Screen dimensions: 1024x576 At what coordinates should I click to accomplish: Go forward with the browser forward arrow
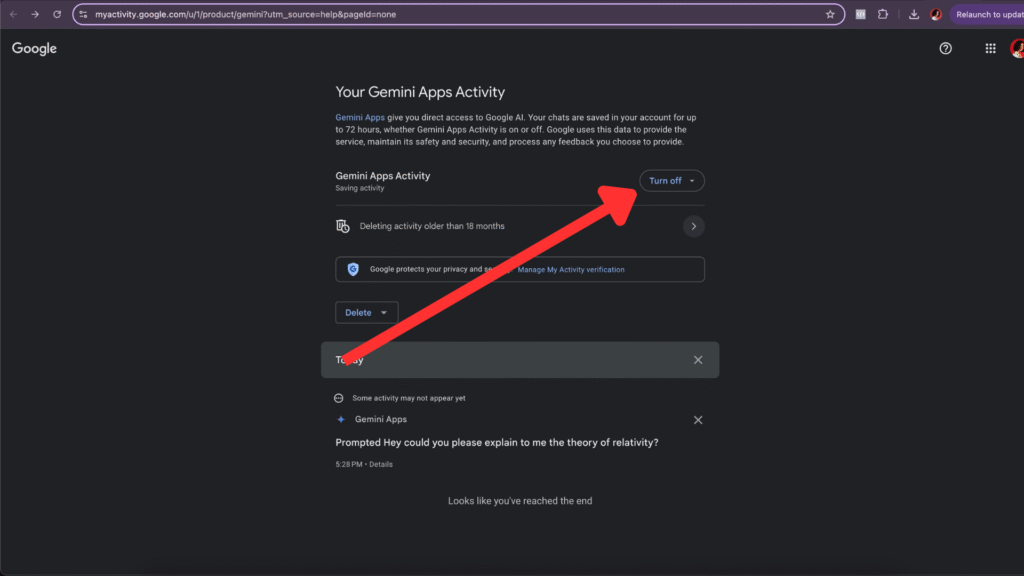click(35, 14)
